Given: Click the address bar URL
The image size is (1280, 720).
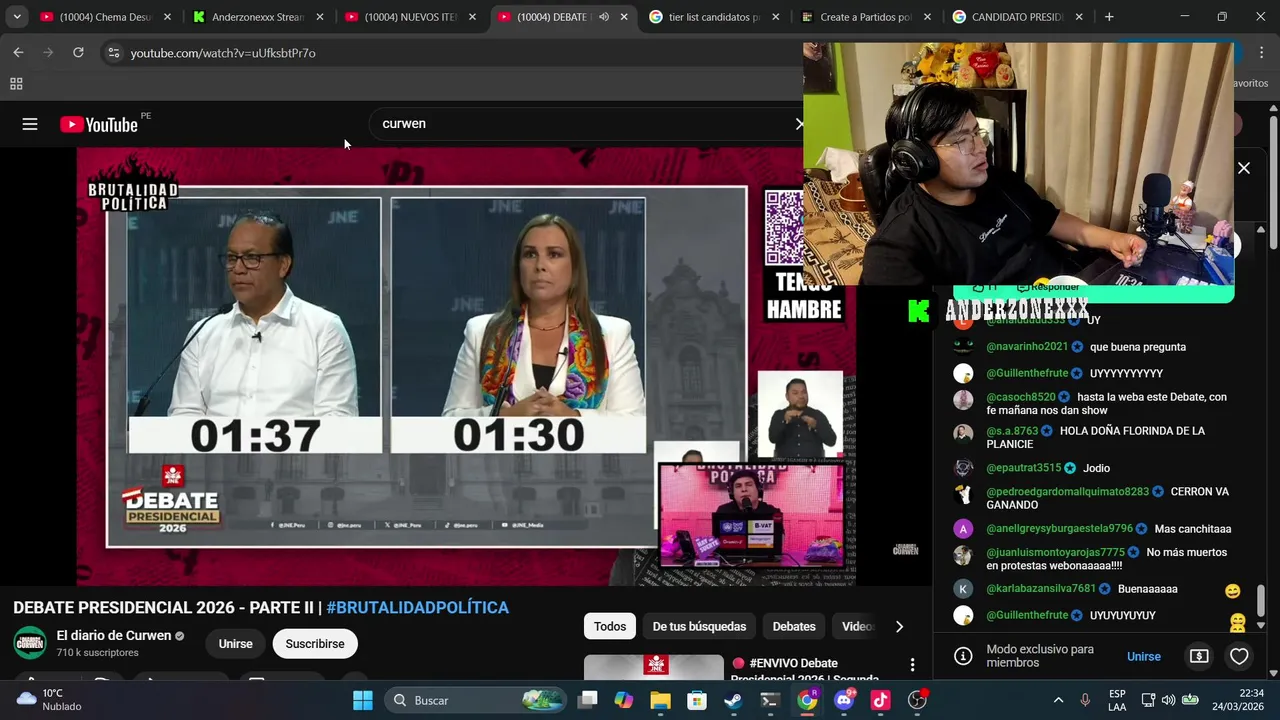Looking at the screenshot, I should coord(223,53).
